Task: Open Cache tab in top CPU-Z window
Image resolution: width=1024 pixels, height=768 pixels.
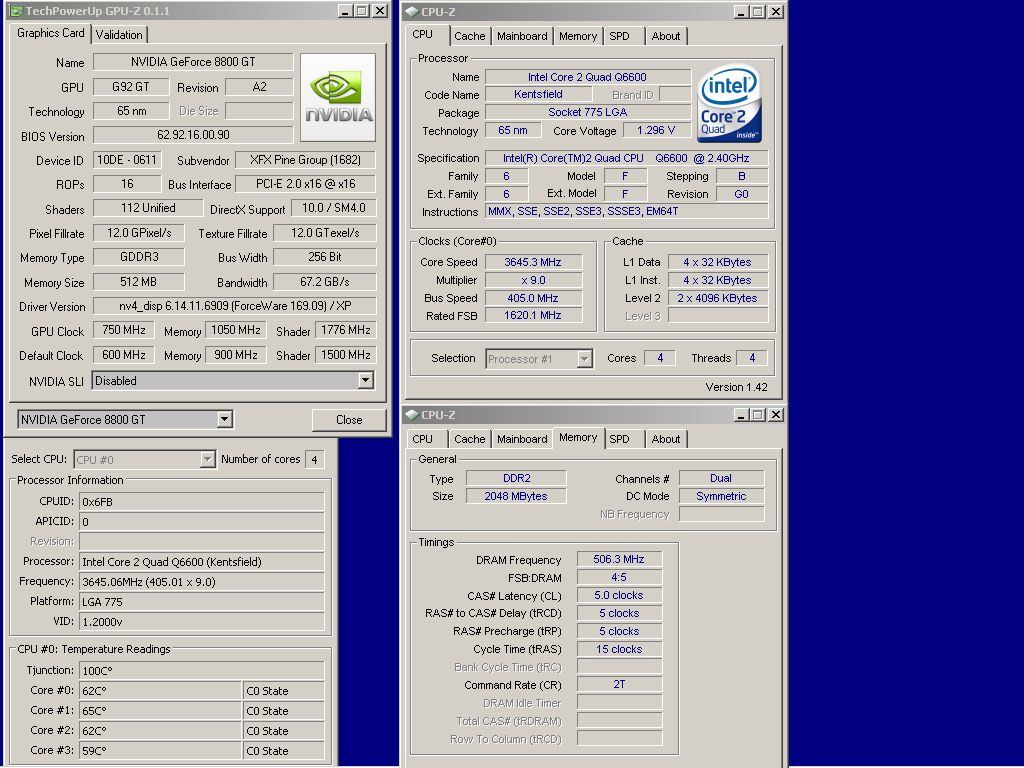Action: 470,36
